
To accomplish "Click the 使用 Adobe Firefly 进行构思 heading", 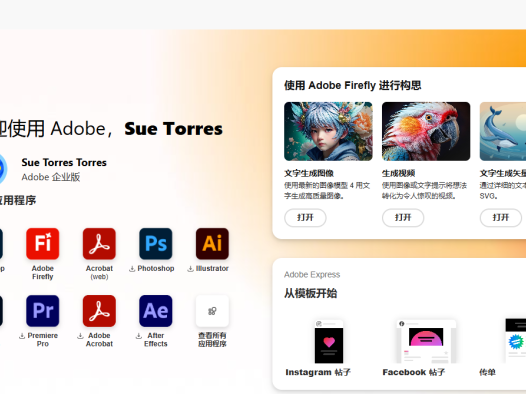I will click(x=353, y=86).
